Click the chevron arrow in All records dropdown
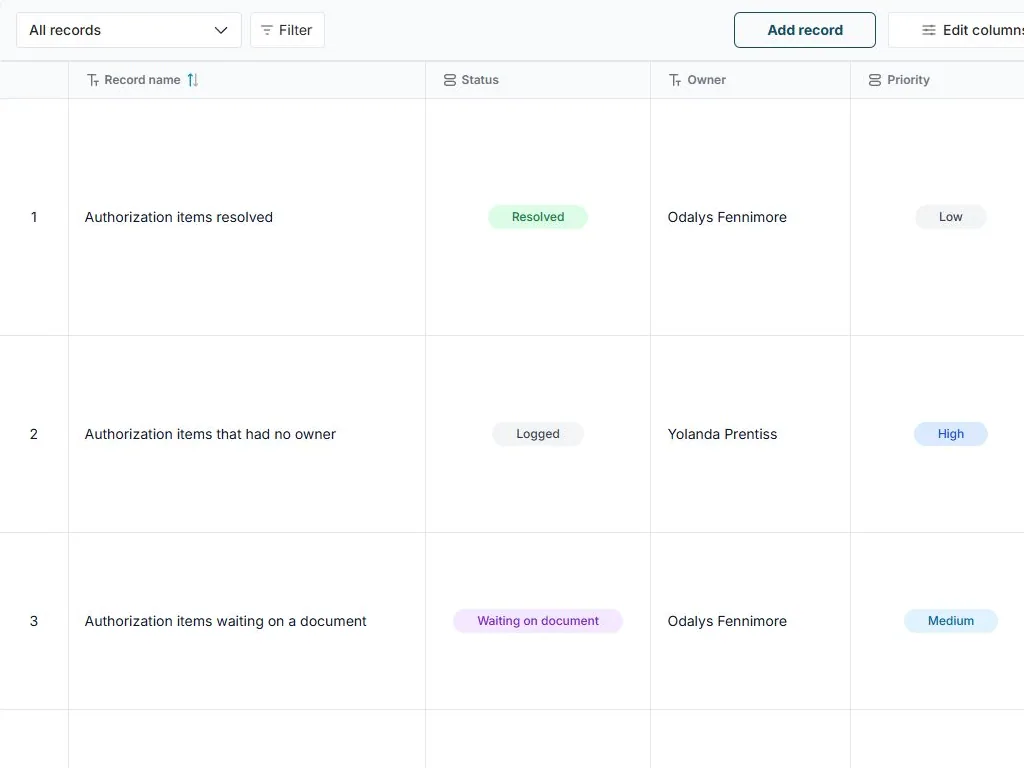 click(221, 30)
